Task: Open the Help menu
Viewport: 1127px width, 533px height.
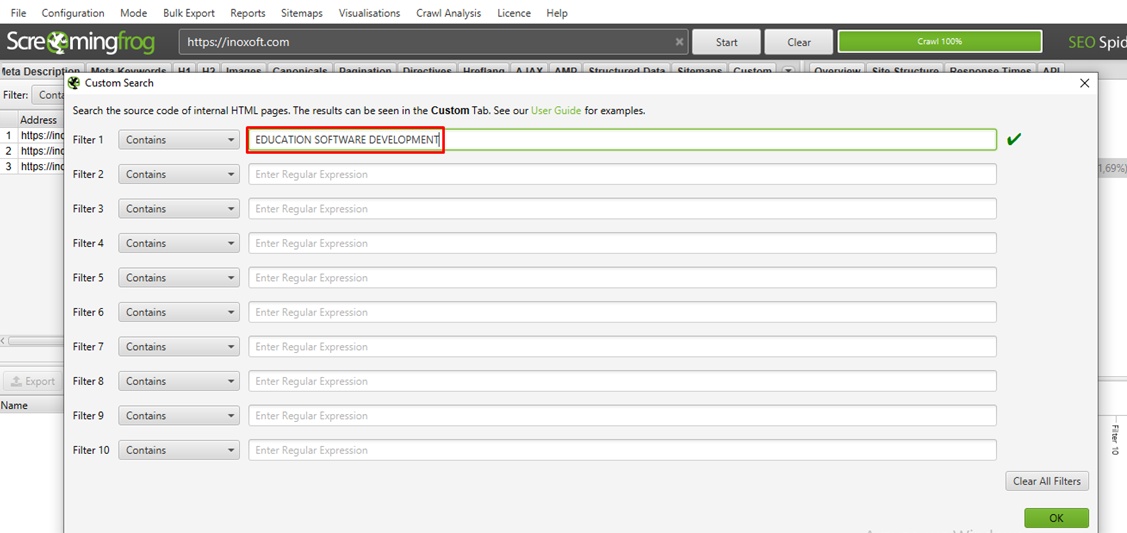Action: click(556, 13)
